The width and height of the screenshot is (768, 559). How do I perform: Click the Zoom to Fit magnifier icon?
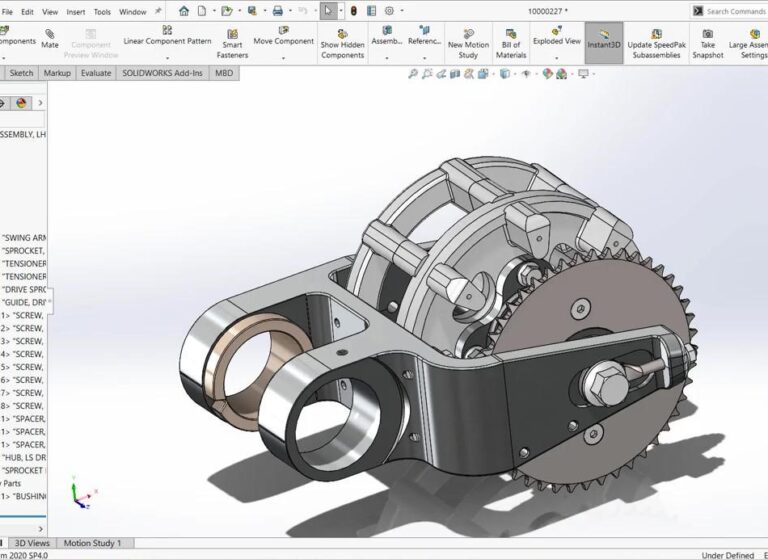click(413, 75)
